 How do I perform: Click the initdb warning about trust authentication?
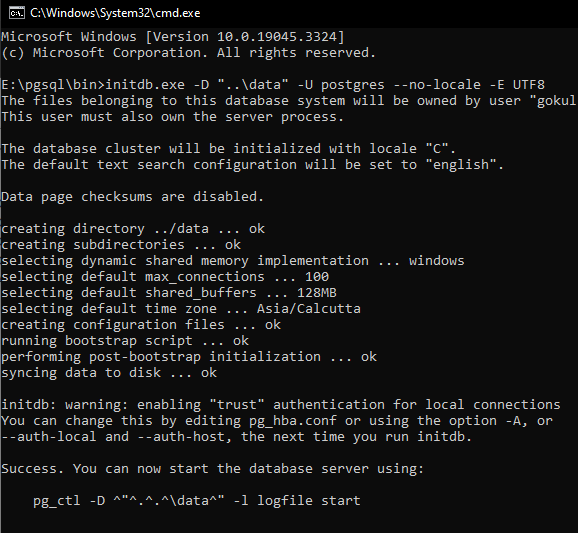[x=281, y=405]
